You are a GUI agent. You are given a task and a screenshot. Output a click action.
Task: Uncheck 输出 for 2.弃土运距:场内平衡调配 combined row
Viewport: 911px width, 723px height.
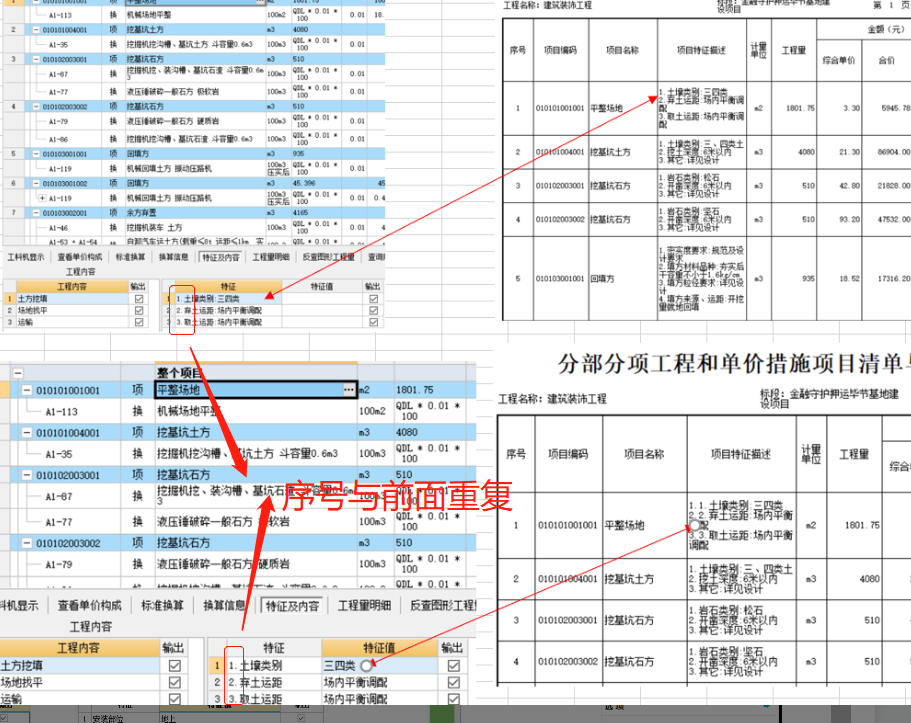374,310
